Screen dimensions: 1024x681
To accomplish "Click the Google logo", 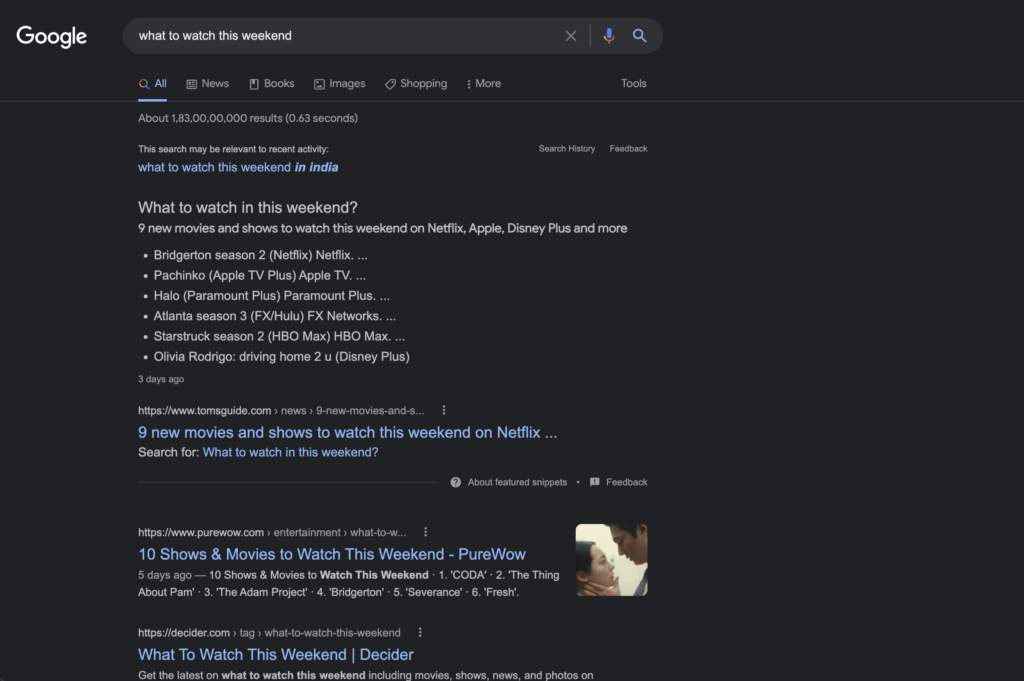I will pyautogui.click(x=52, y=37).
